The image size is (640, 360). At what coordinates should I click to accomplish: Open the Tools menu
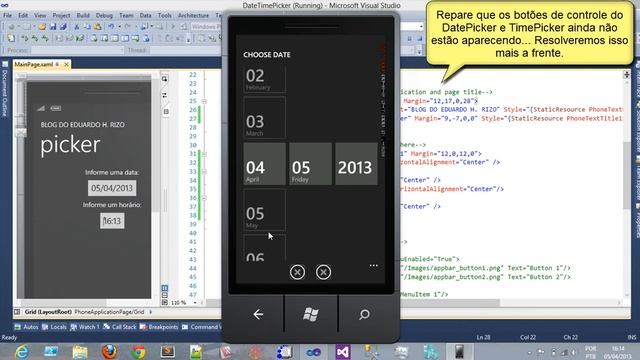click(164, 16)
